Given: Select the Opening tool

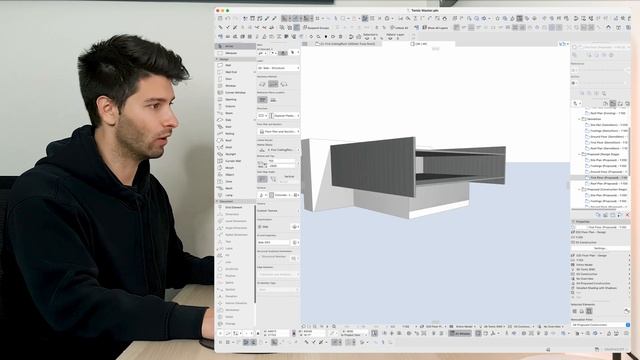Looking at the screenshot, I should (x=235, y=100).
